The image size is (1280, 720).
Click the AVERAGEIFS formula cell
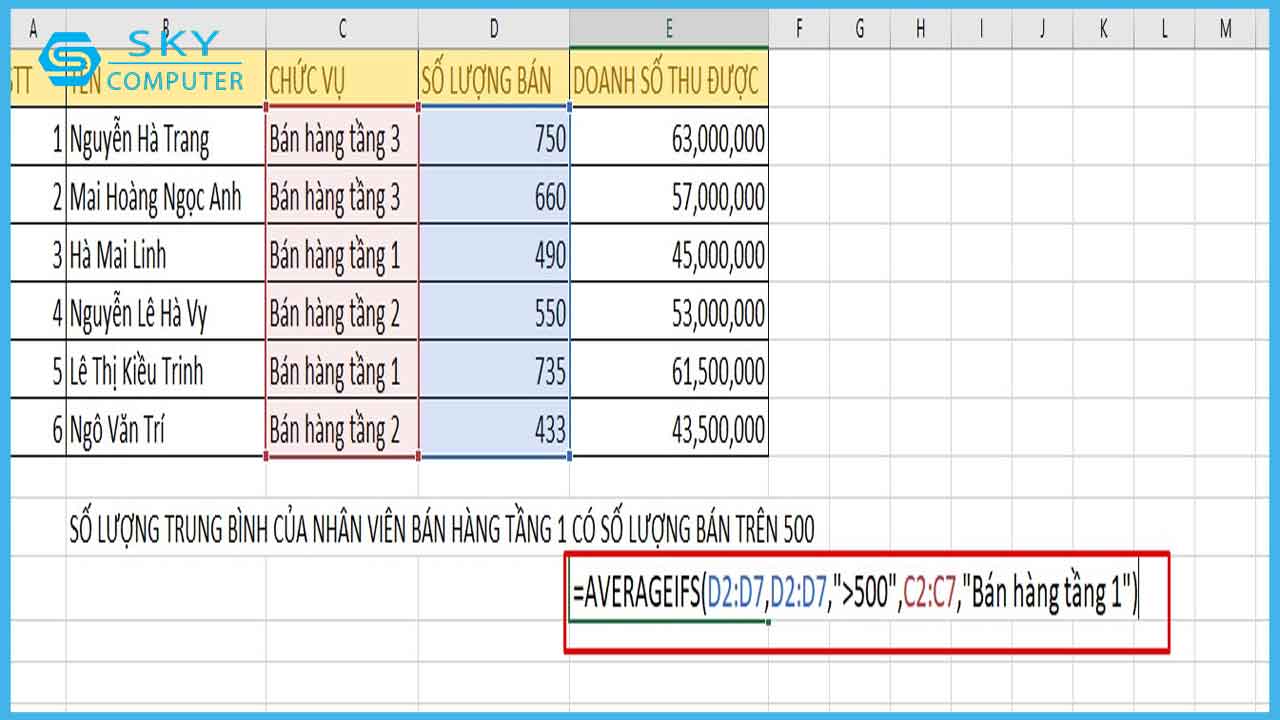(855, 597)
